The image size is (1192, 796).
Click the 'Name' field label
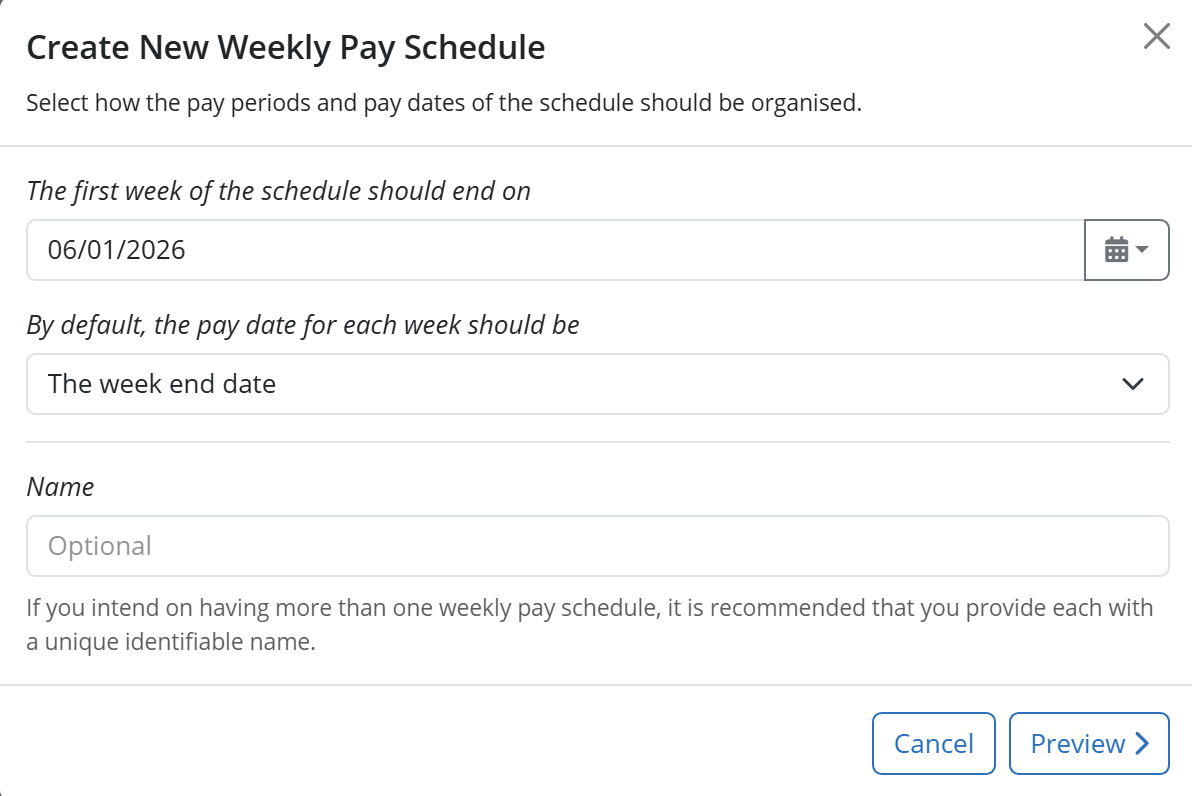click(x=60, y=487)
